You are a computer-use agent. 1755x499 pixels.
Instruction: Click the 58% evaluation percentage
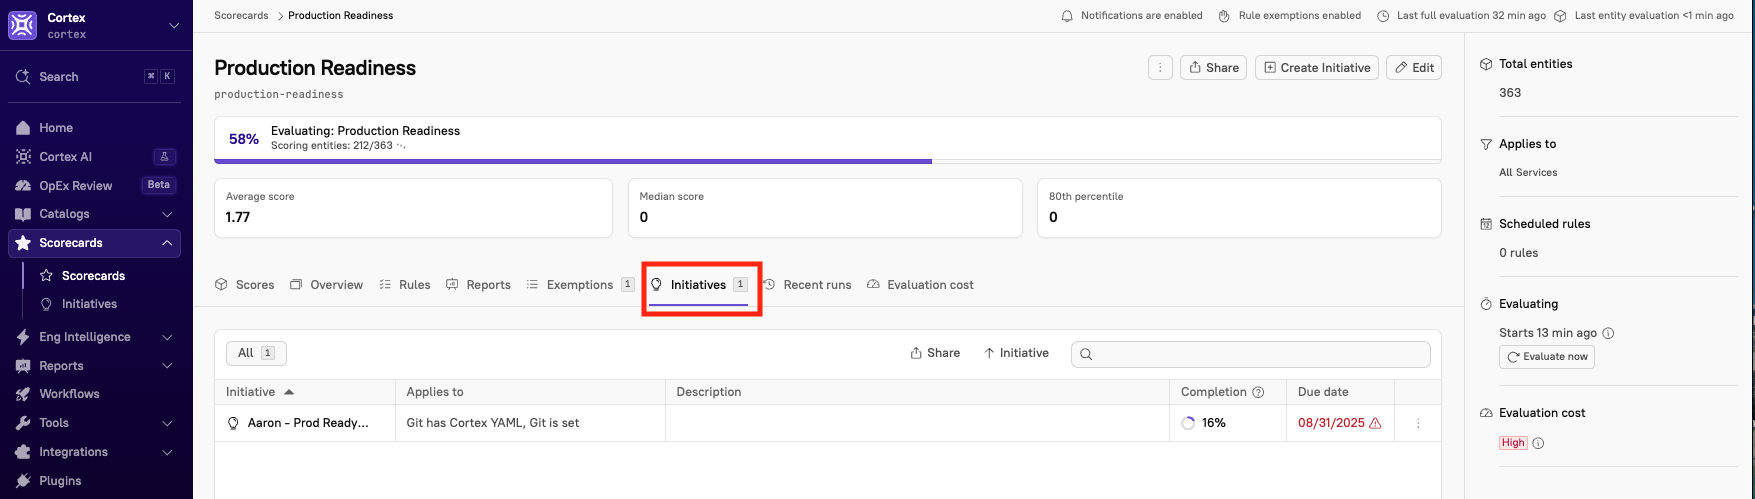click(x=244, y=139)
